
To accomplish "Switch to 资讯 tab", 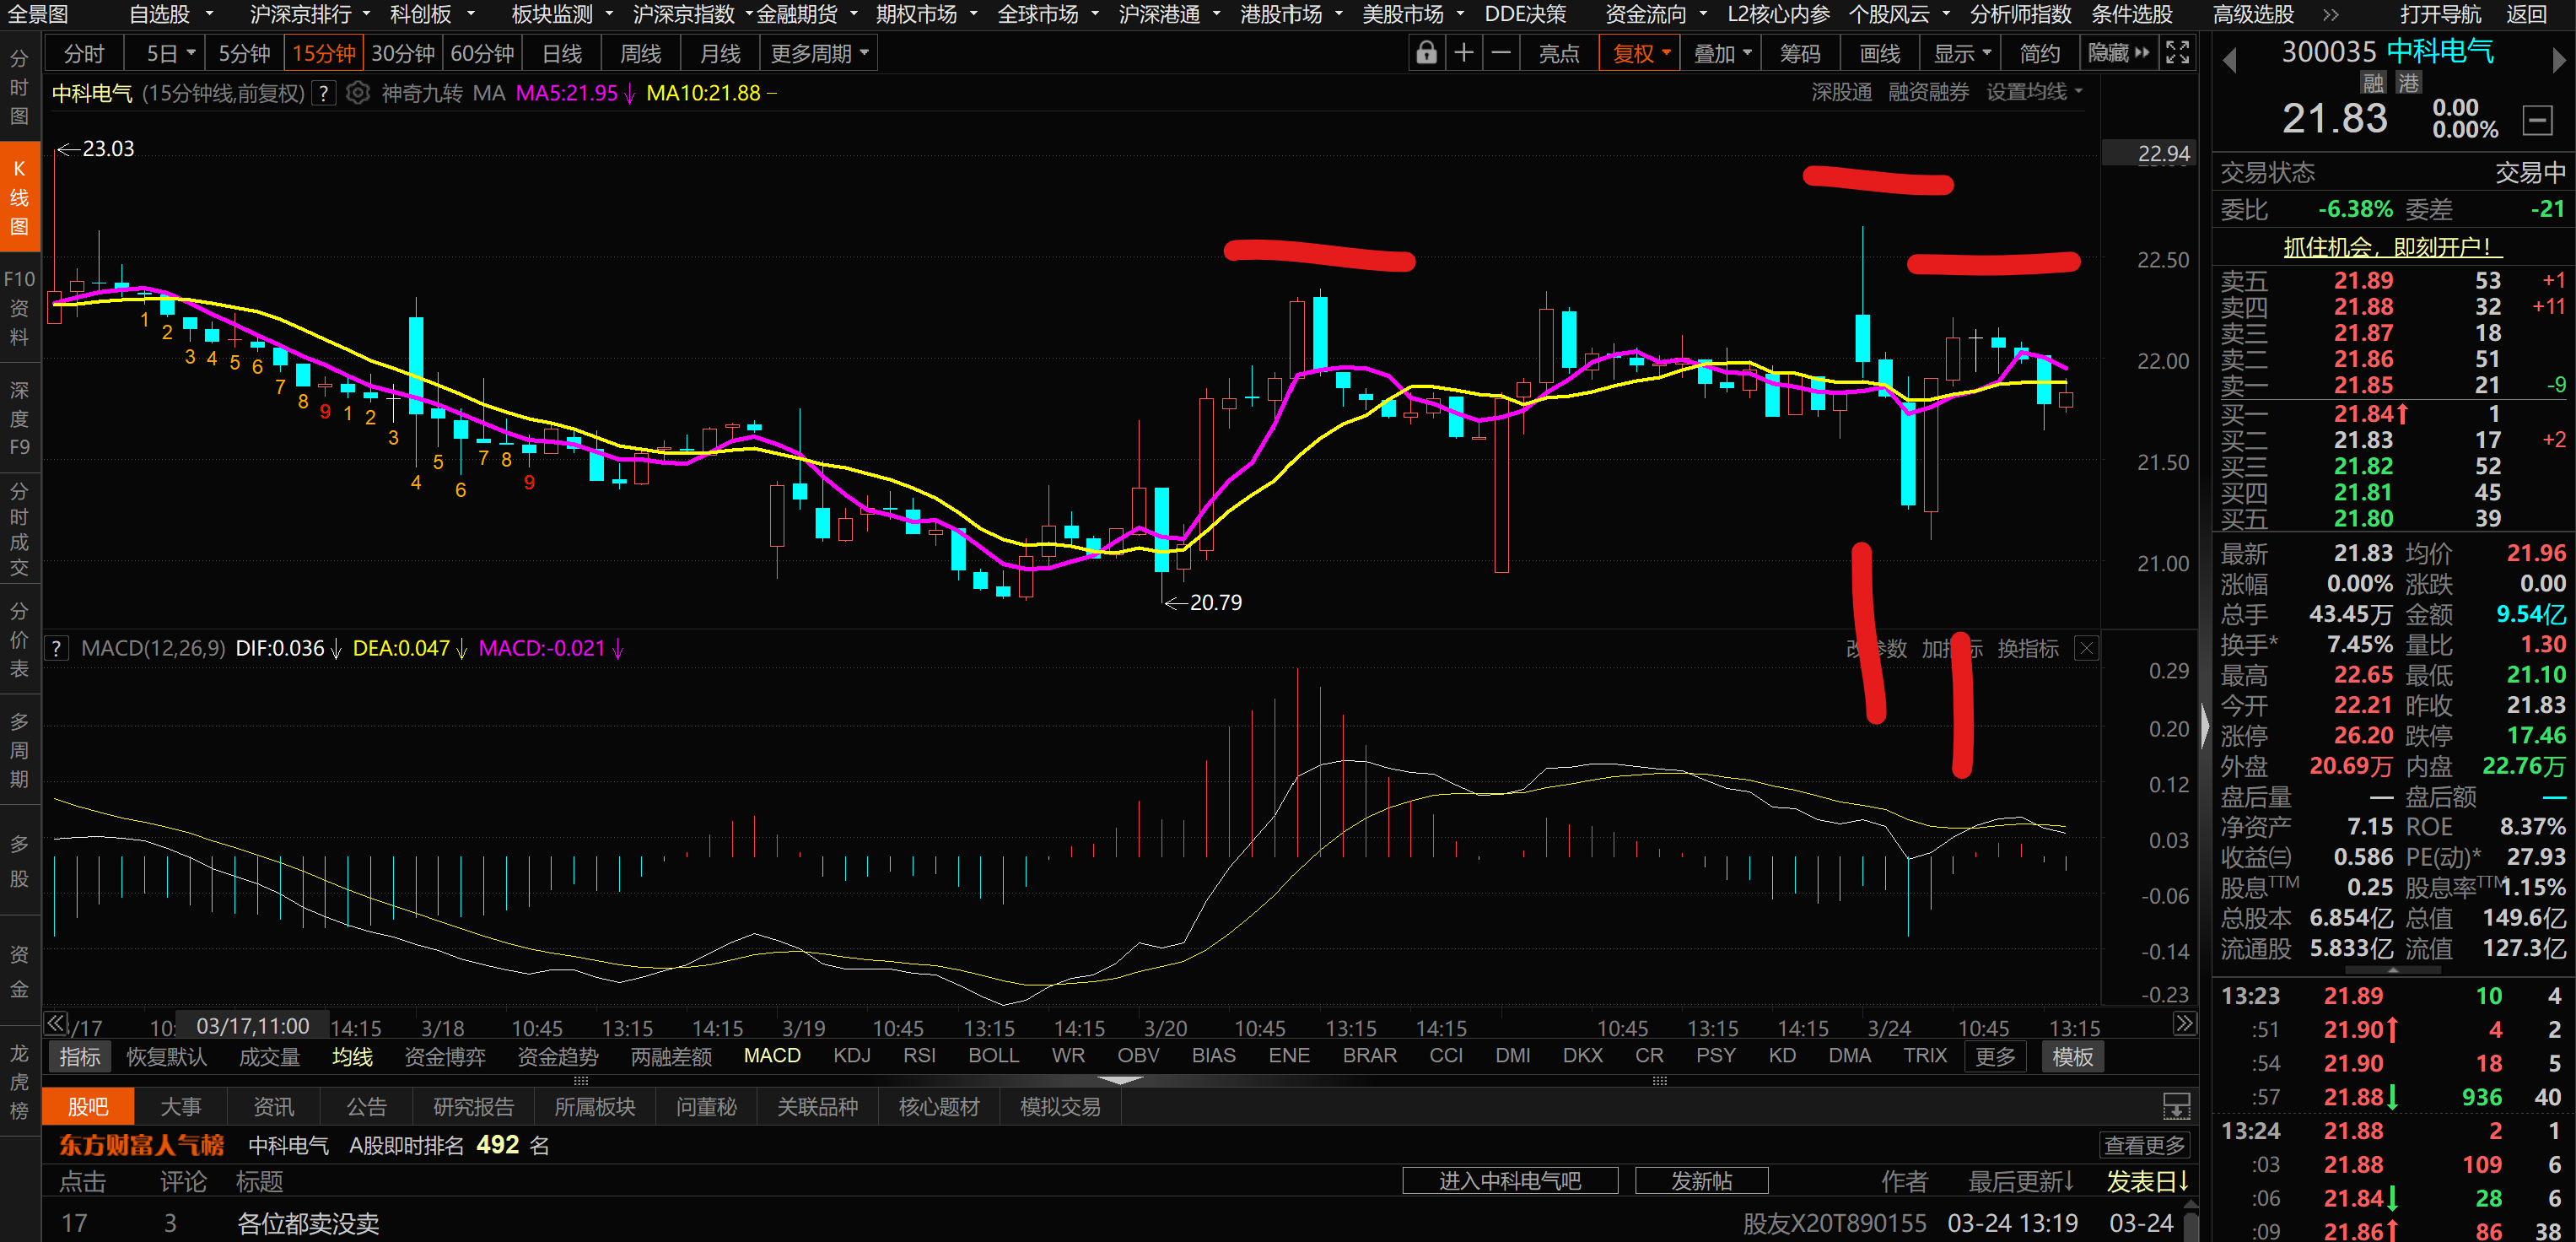I will coord(273,1107).
